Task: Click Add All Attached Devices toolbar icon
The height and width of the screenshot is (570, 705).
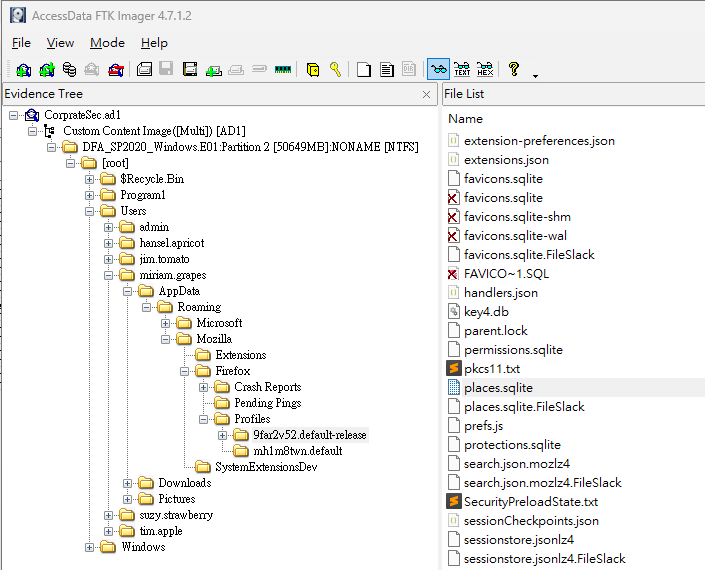Action: 47,70
